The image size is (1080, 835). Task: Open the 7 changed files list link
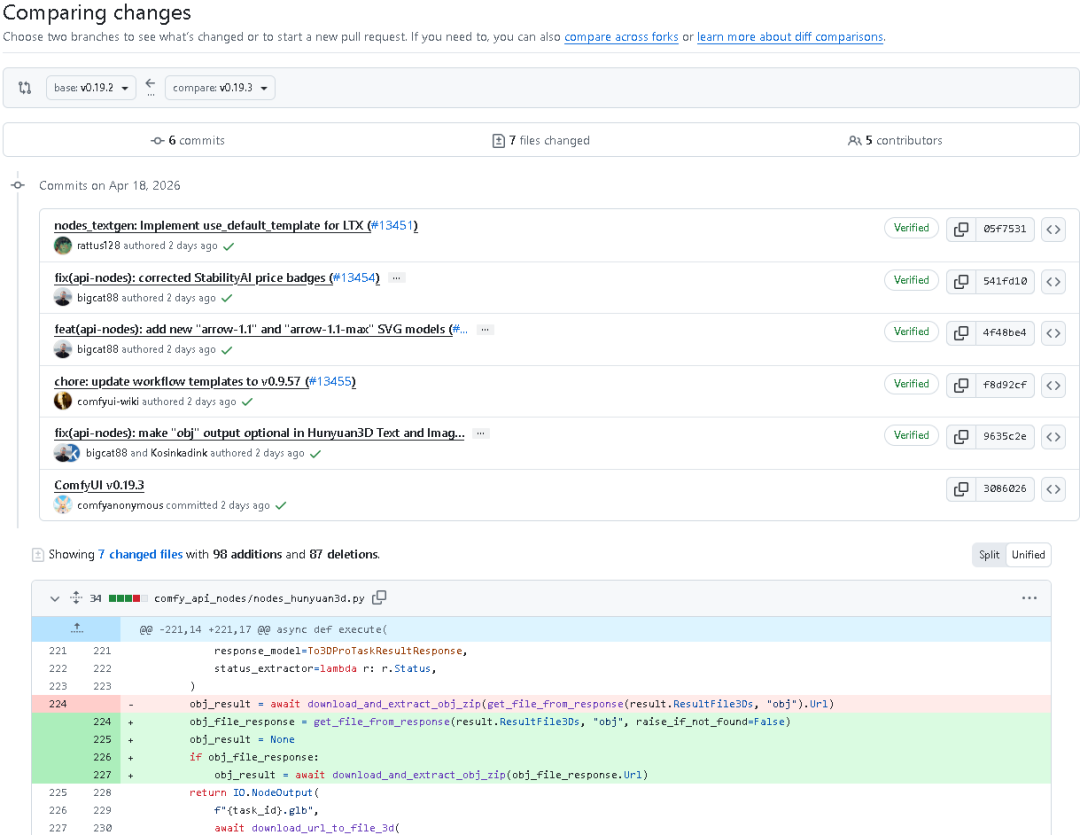(140, 555)
